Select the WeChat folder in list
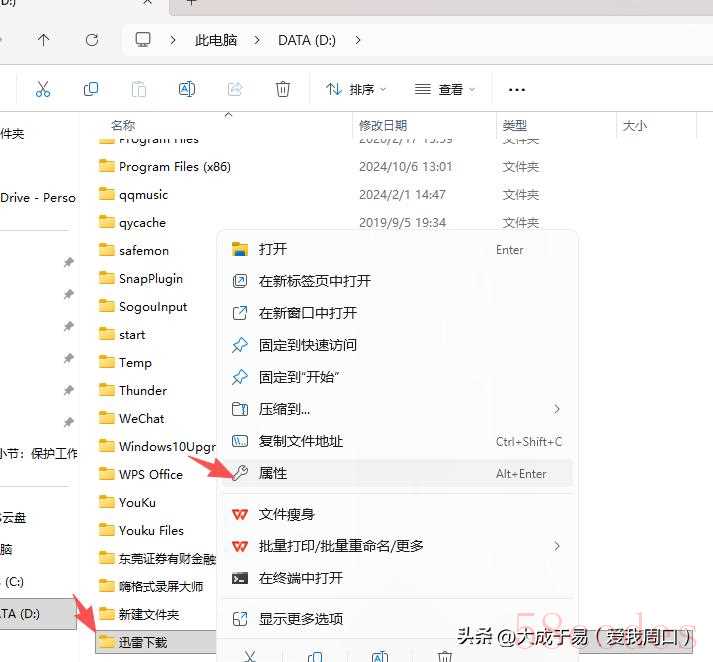 click(141, 419)
